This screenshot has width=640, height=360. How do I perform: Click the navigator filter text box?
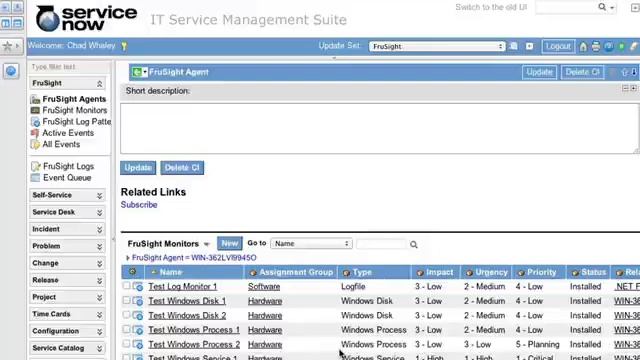[x=69, y=67]
